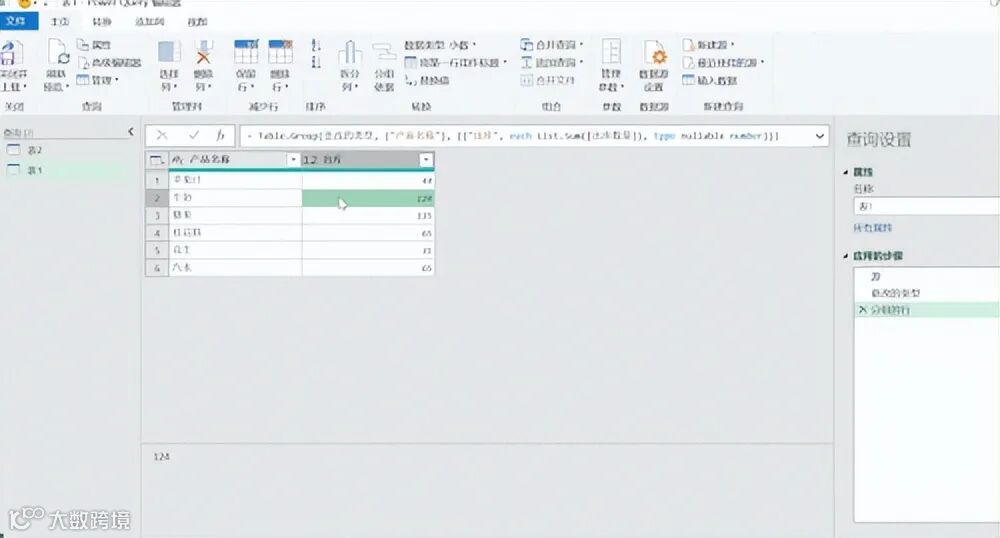The height and width of the screenshot is (538, 1000).
Task: Click the first column's data type icon
Action: click(x=178, y=160)
